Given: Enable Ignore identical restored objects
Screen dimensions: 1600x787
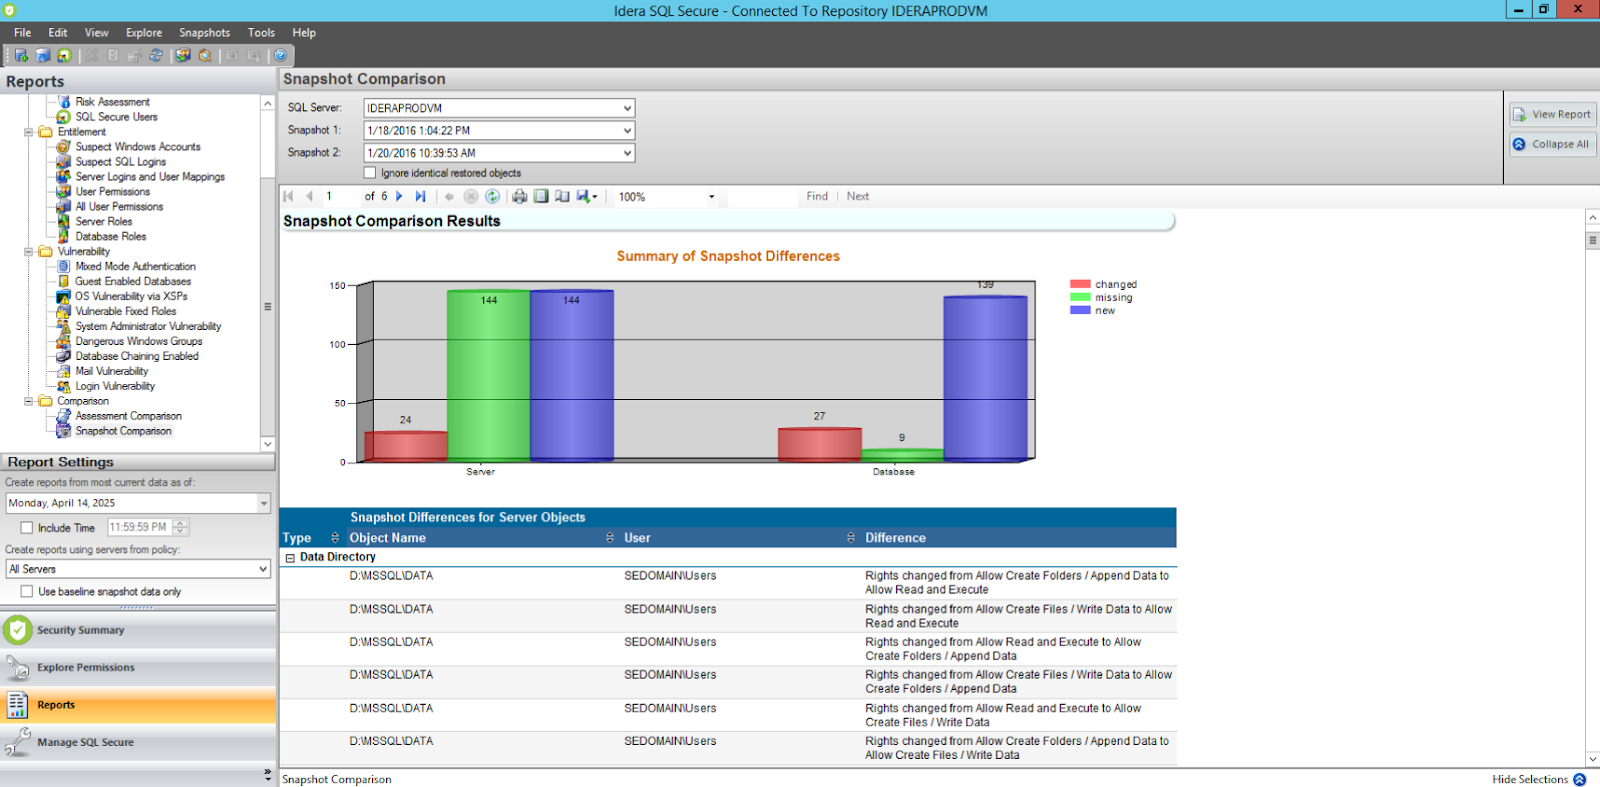Looking at the screenshot, I should (x=370, y=173).
